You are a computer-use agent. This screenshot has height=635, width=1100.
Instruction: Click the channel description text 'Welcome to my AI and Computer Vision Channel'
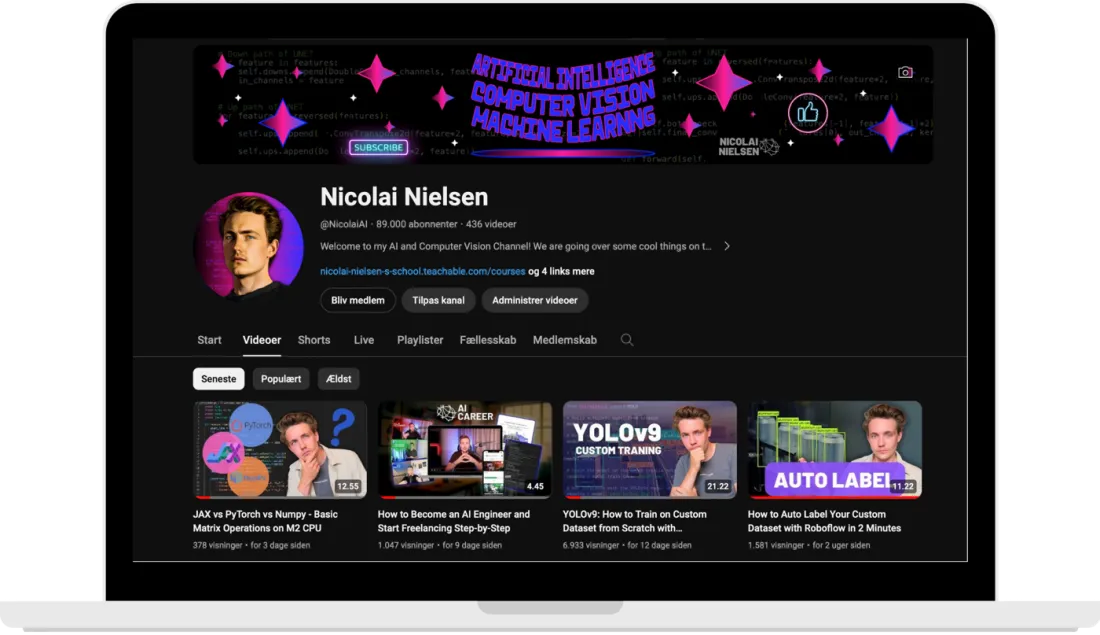(516, 246)
